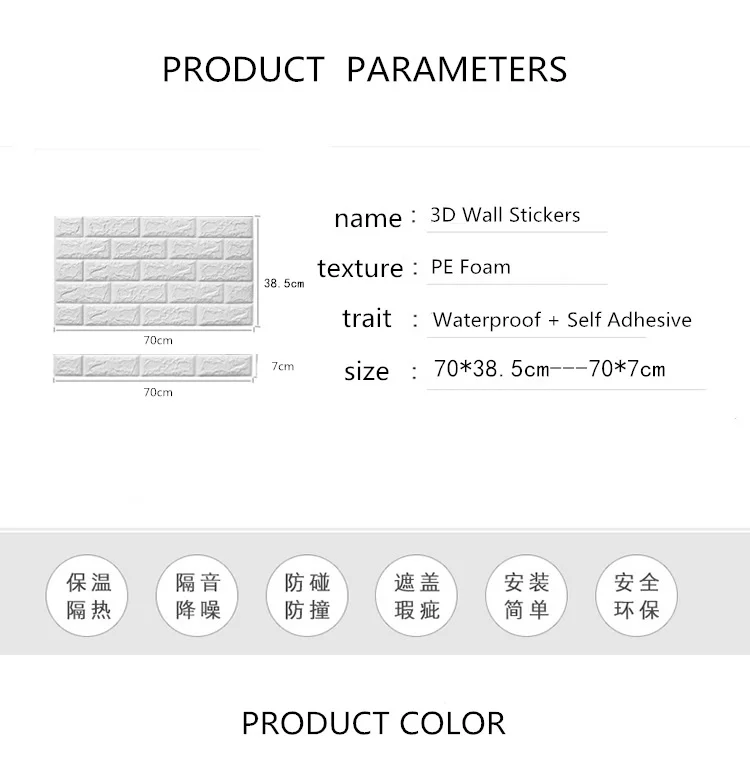Click the 70cm label under large panel
The width and height of the screenshot is (750, 767).
tap(158, 340)
